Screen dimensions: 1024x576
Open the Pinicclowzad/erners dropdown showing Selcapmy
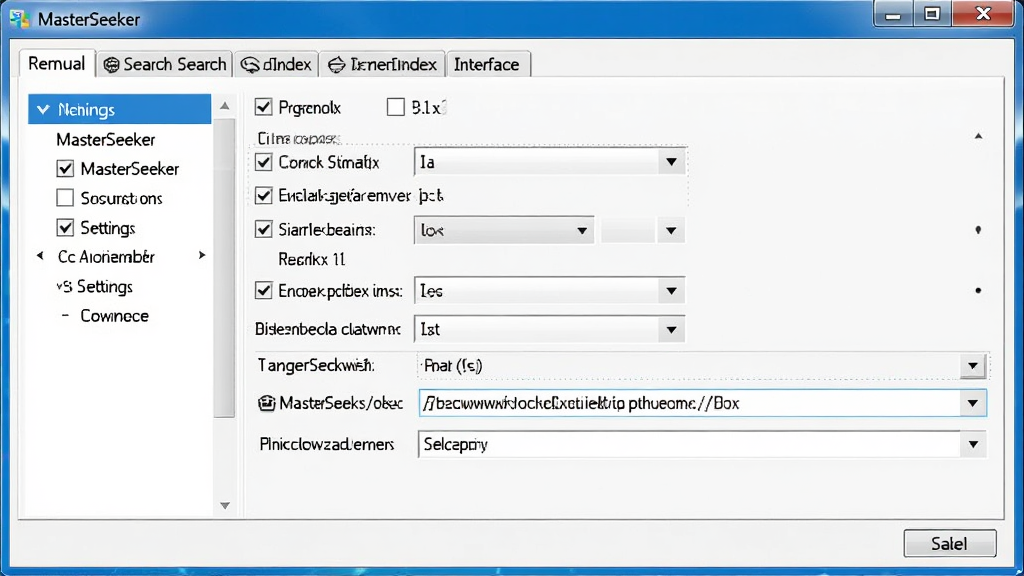point(702,444)
